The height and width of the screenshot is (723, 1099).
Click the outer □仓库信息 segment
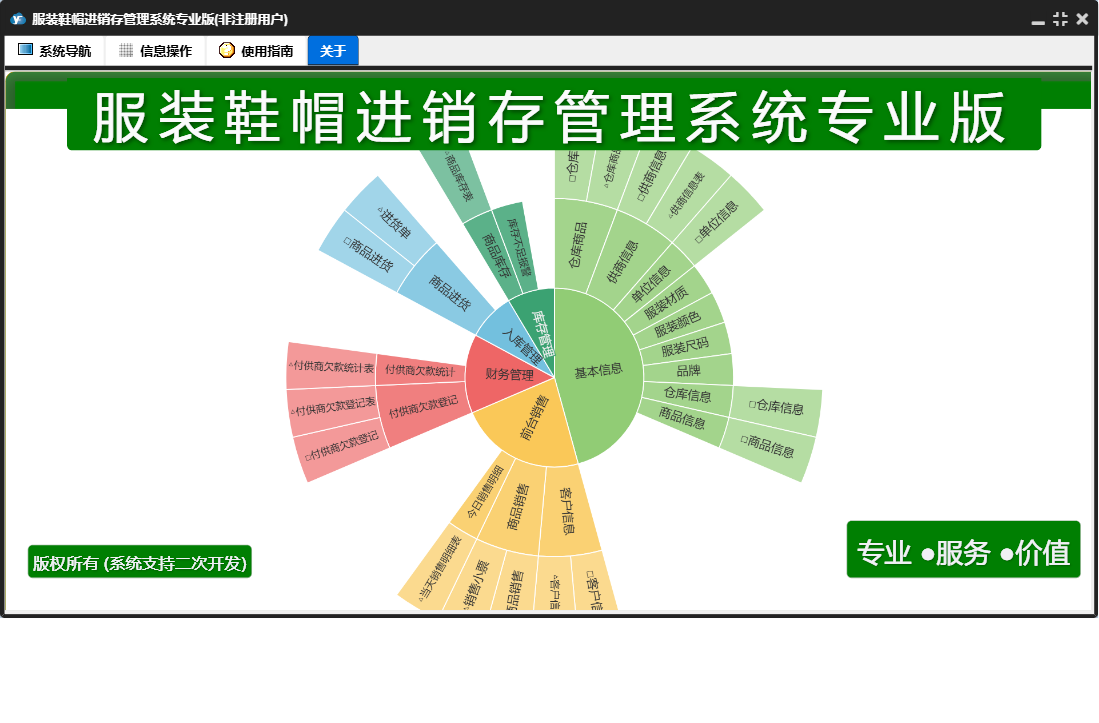pos(776,406)
